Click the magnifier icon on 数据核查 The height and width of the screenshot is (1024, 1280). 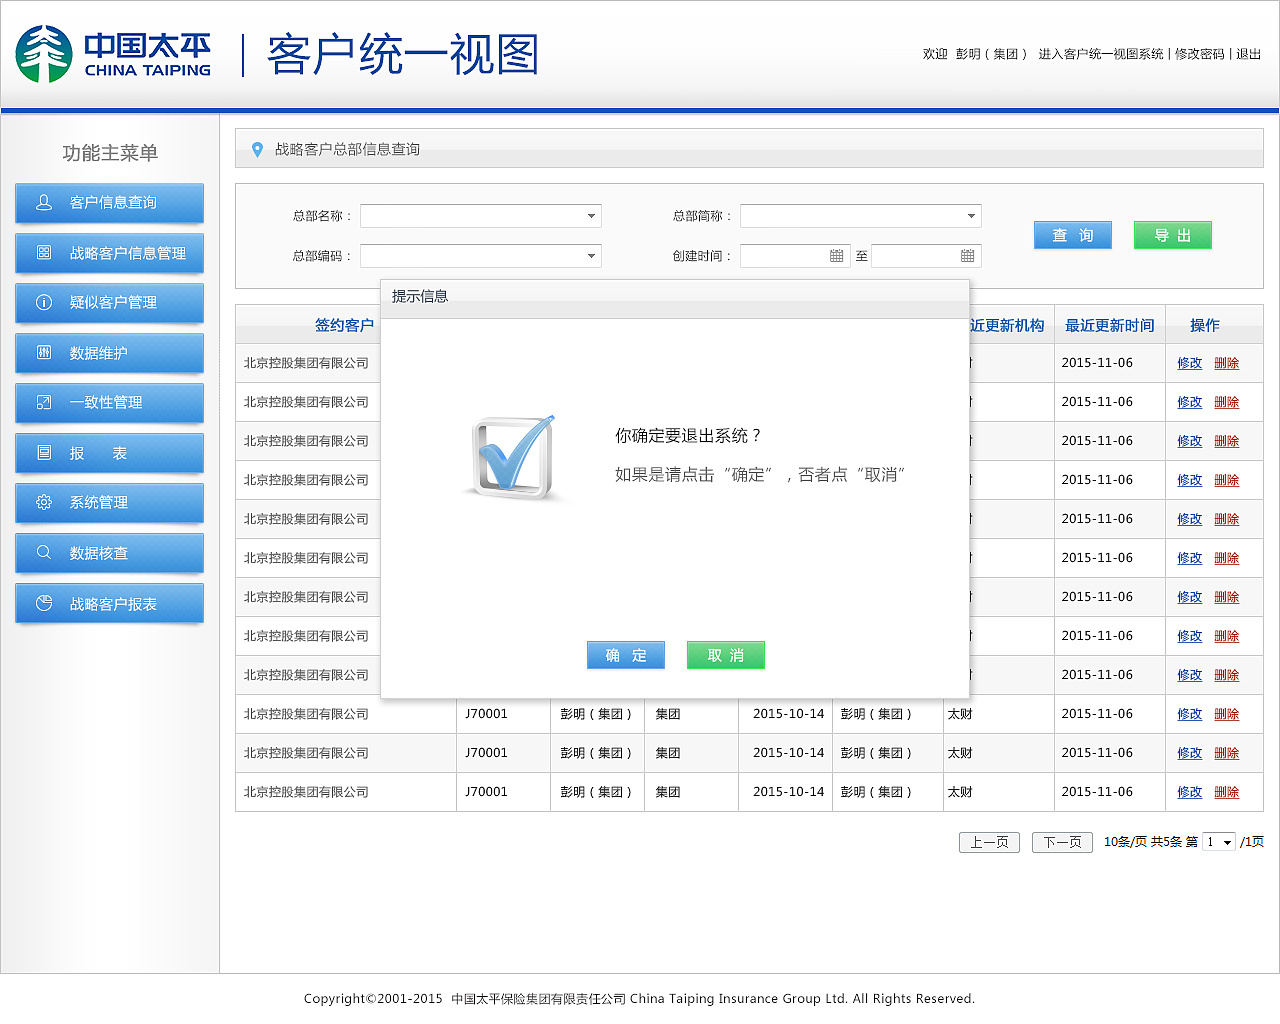[43, 553]
